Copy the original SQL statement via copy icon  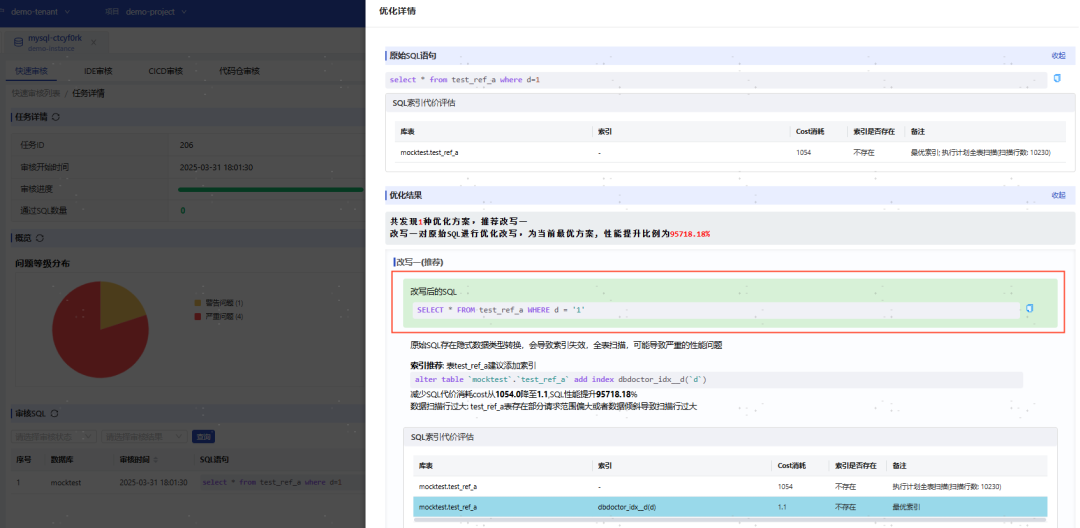tap(1057, 78)
